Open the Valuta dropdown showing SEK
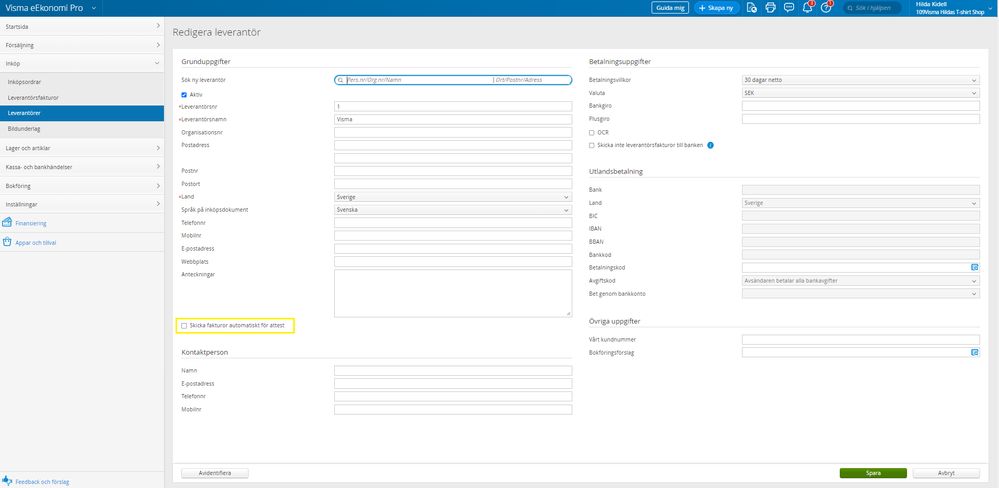 coord(860,93)
